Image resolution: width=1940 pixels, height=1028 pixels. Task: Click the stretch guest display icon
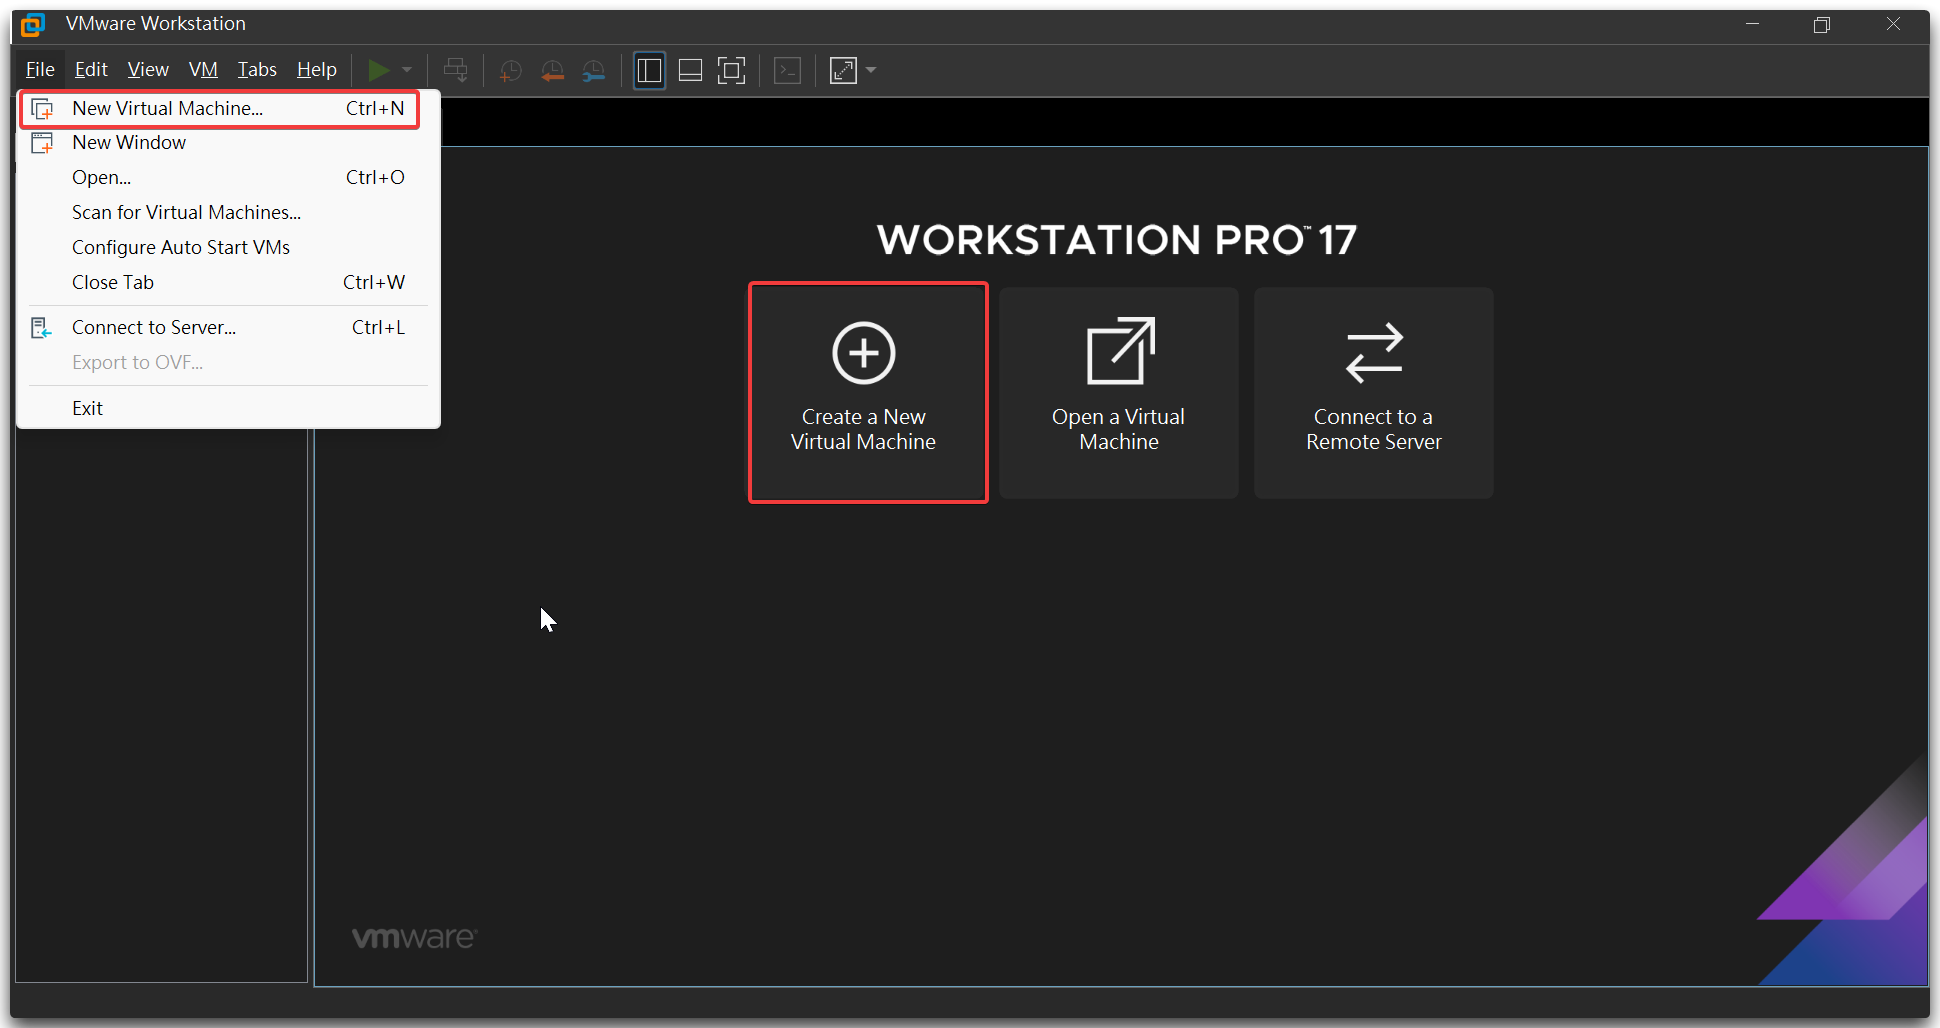click(844, 70)
